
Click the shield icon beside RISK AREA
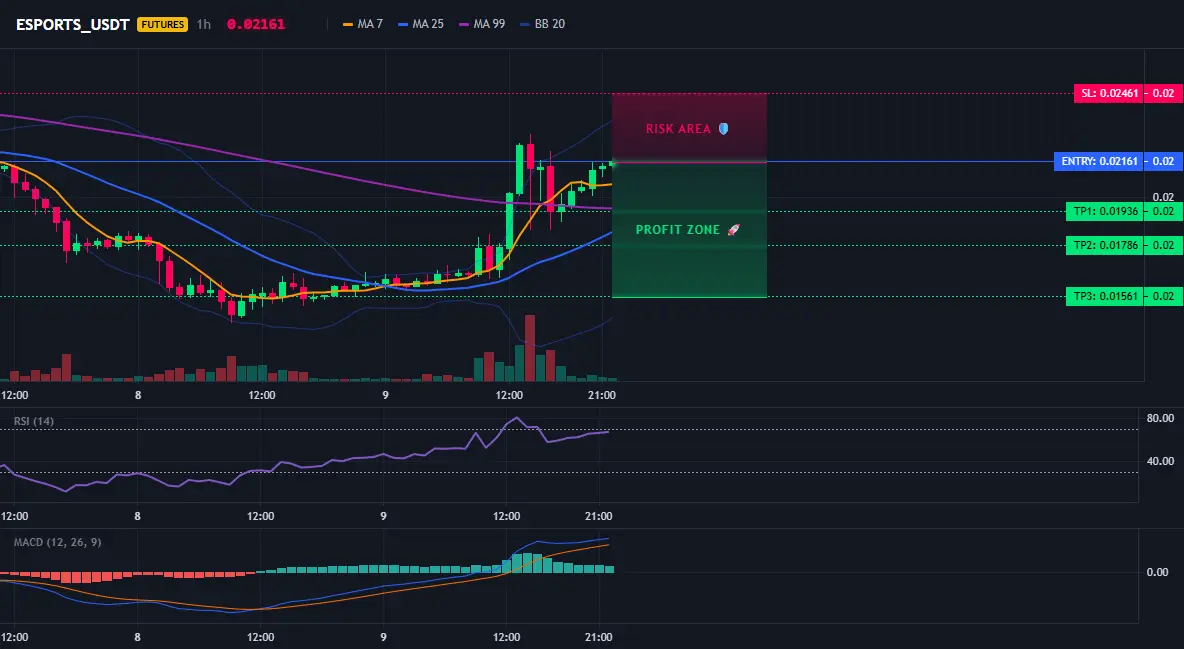pyautogui.click(x=723, y=128)
